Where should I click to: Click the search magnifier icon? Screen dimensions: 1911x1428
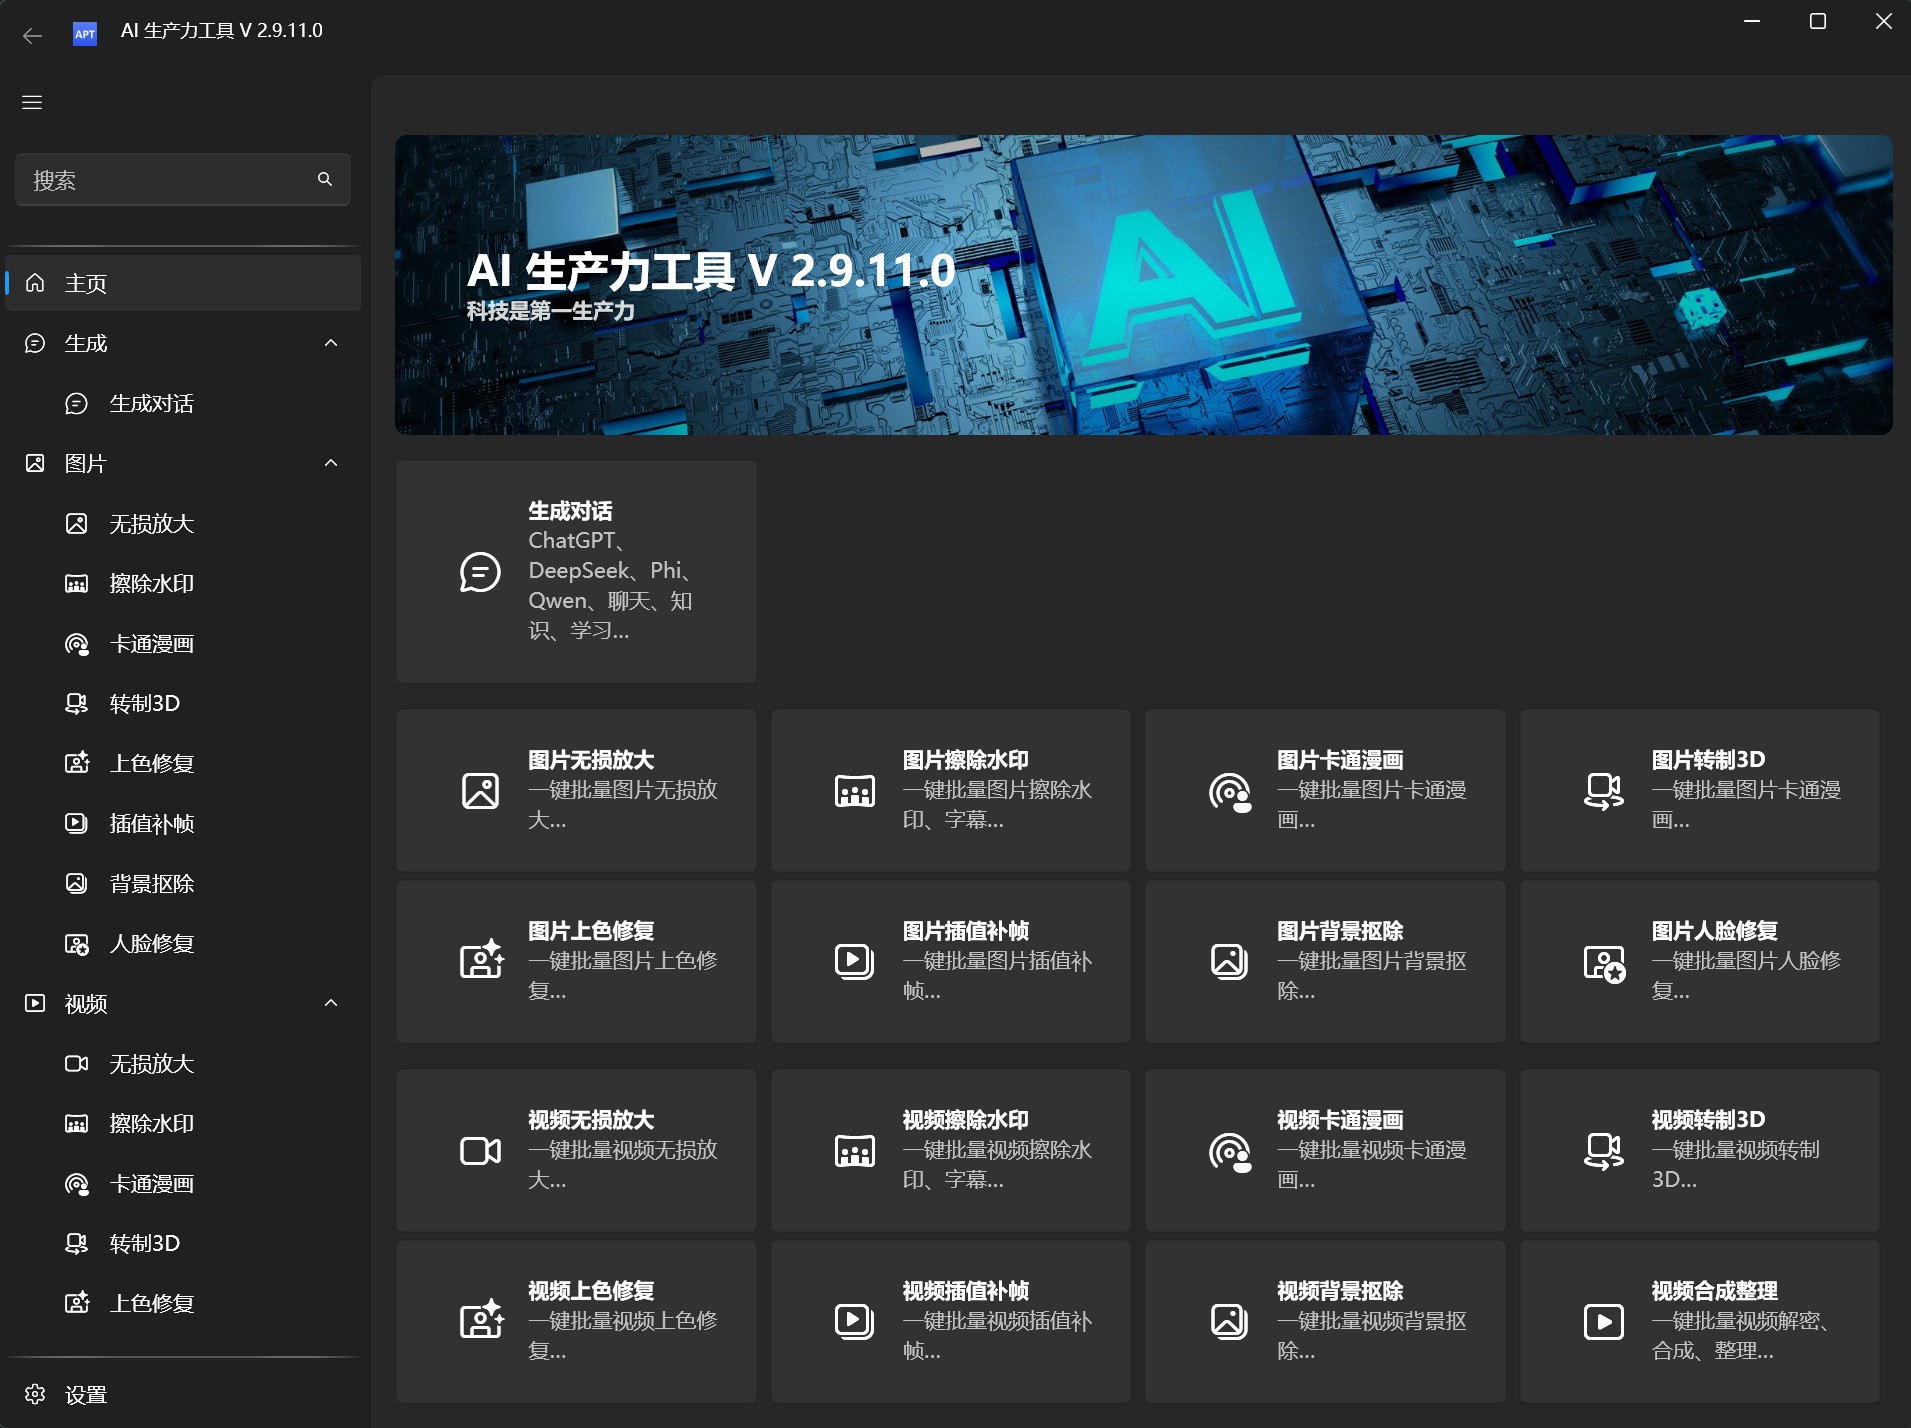(325, 179)
